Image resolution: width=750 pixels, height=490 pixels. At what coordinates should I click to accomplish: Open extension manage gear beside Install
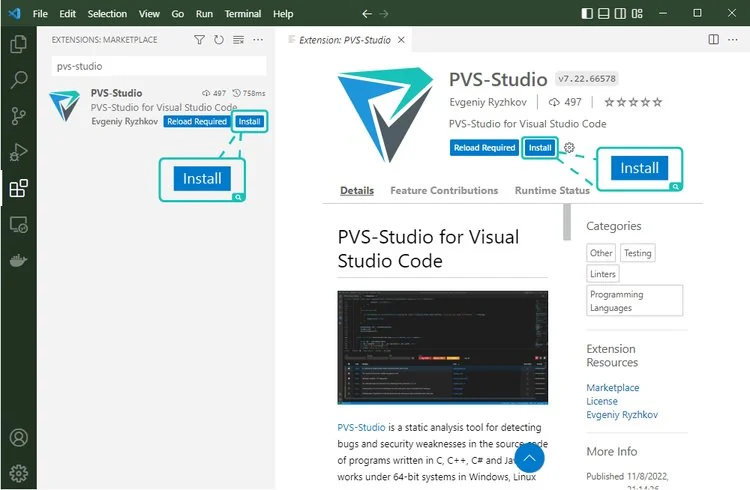pyautogui.click(x=569, y=147)
